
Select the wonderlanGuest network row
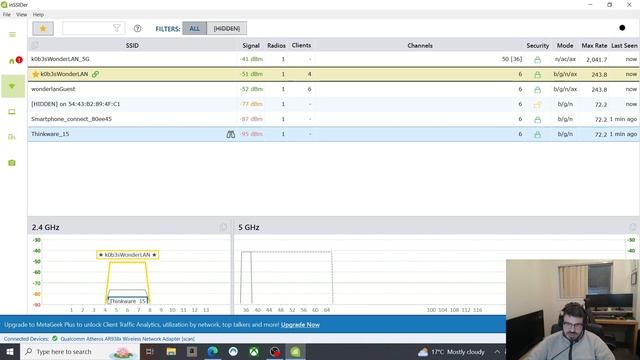333,89
